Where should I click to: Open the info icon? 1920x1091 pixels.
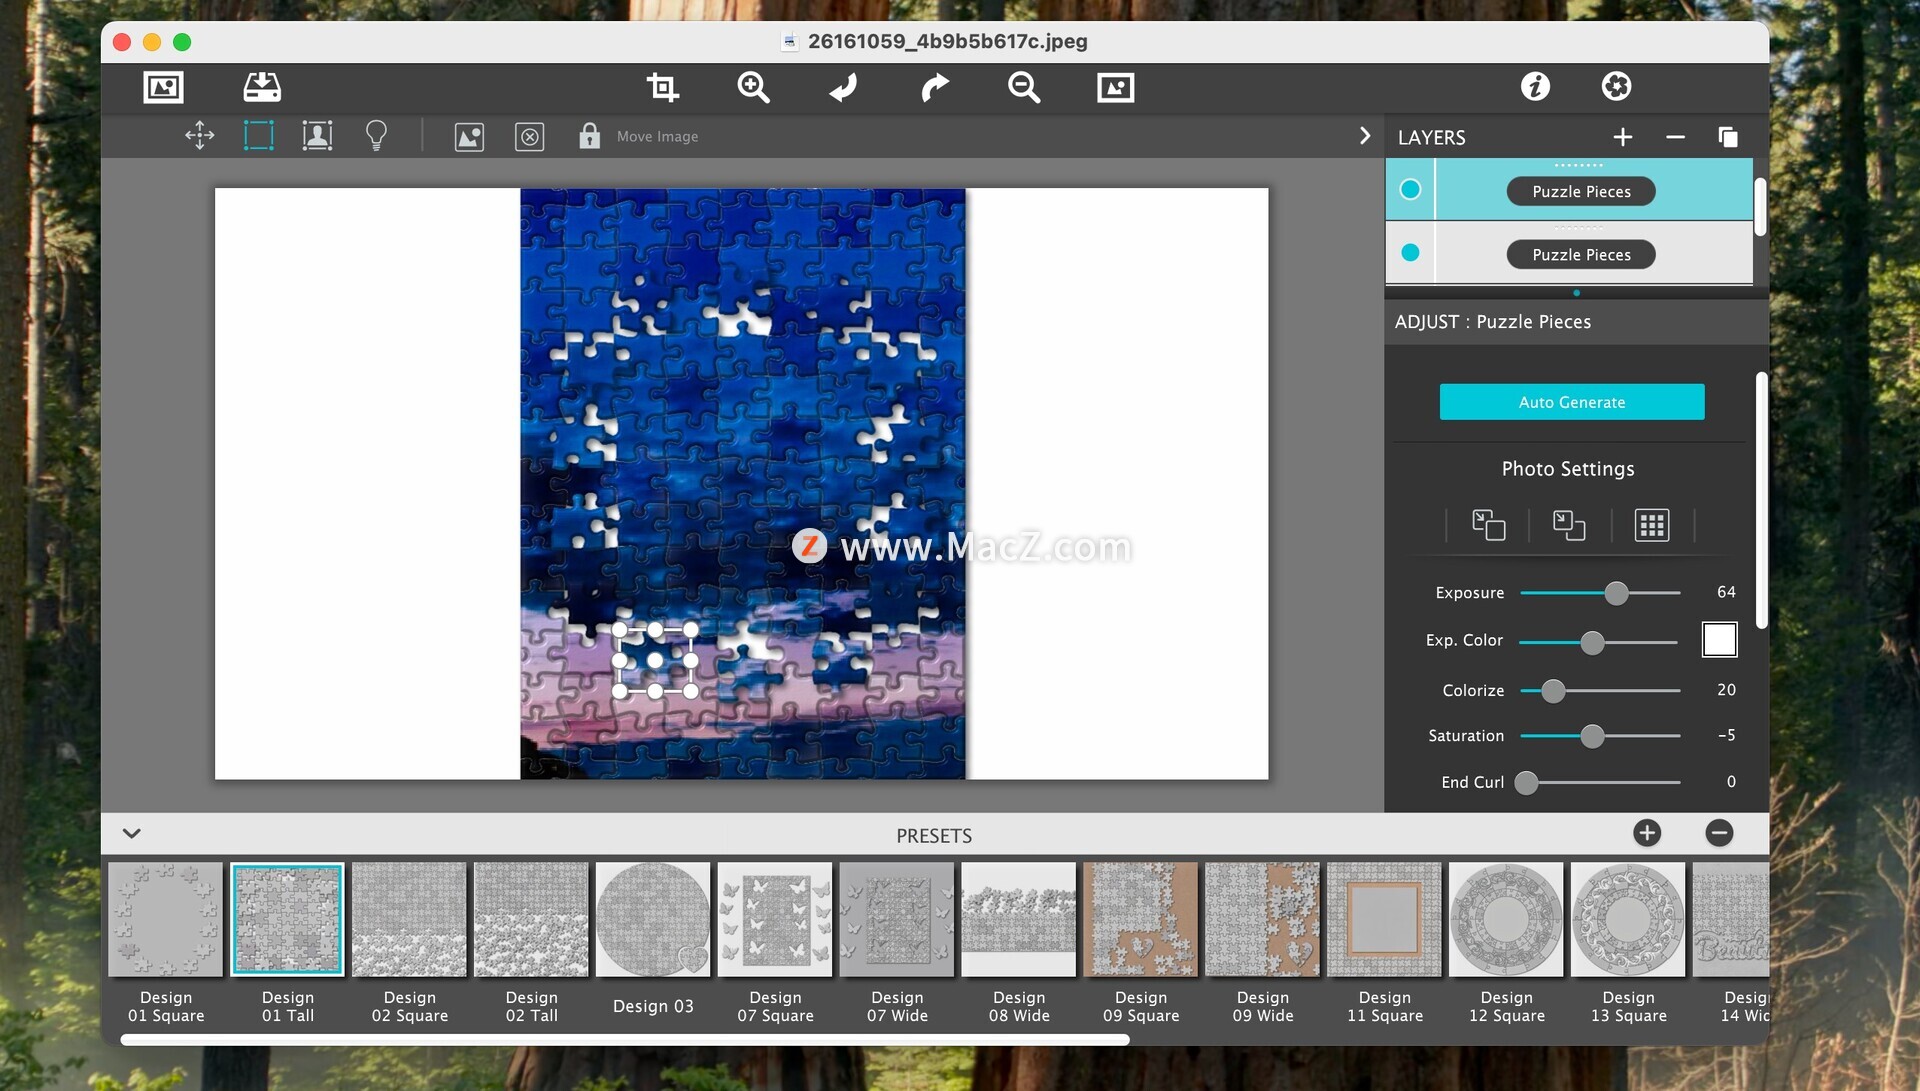(1535, 87)
